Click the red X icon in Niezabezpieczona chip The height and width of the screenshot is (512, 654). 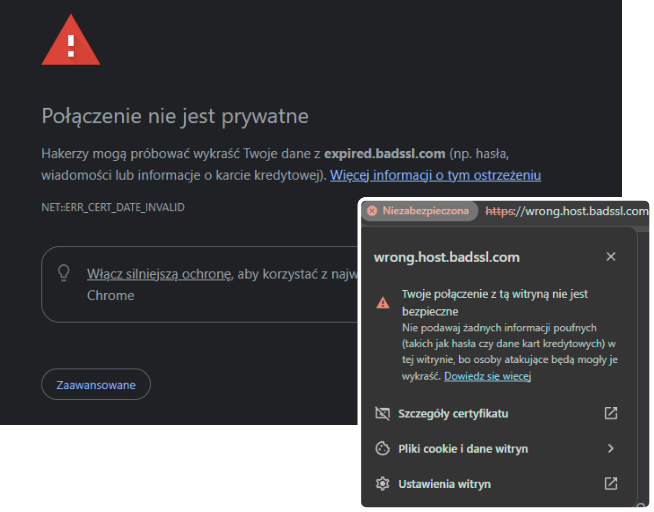click(x=372, y=211)
